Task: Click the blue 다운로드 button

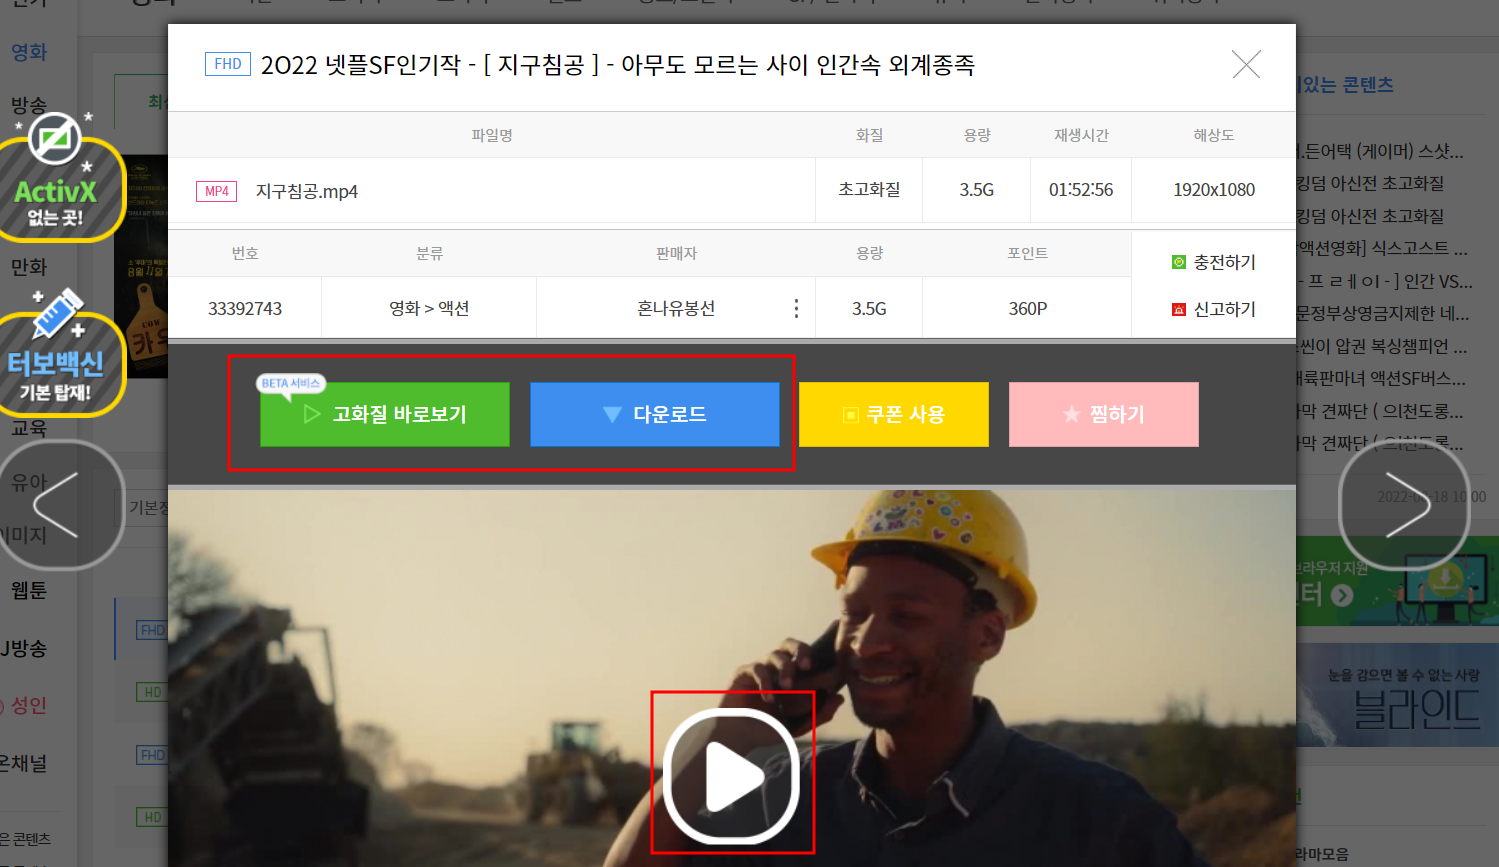Action: coord(655,414)
